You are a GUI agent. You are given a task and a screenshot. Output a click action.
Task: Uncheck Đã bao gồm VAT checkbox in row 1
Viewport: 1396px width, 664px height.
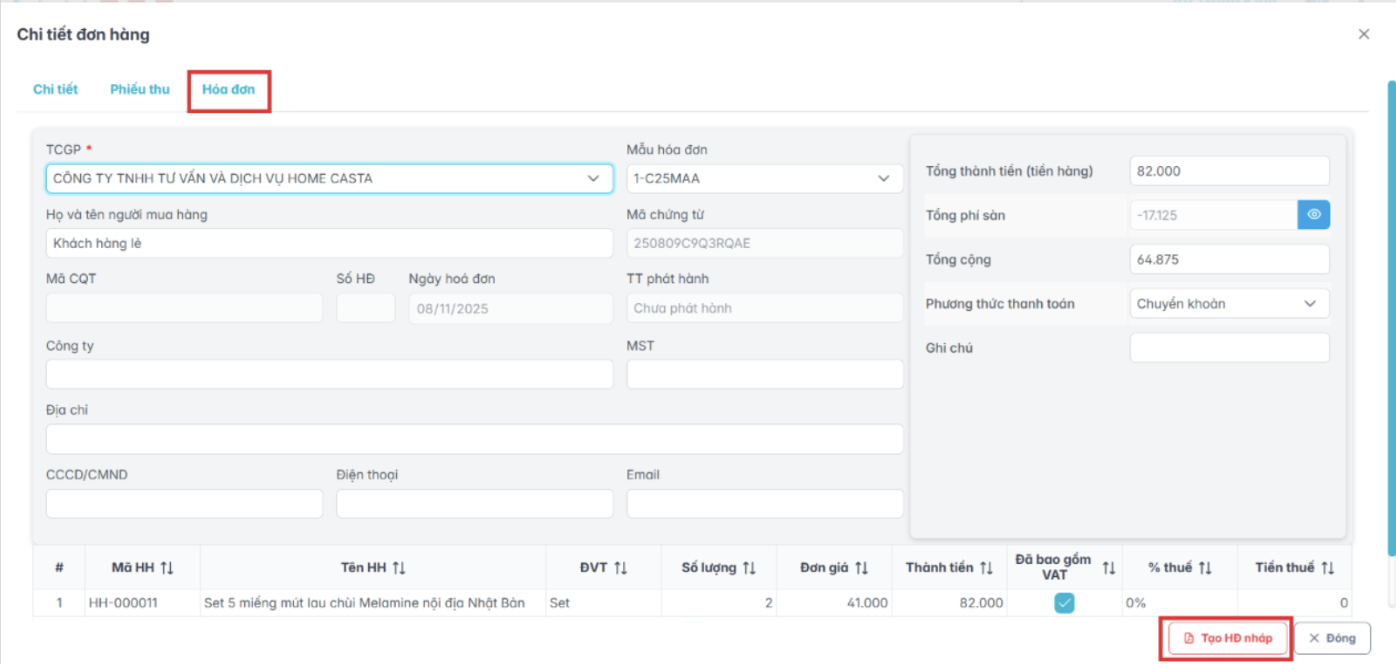point(1064,603)
